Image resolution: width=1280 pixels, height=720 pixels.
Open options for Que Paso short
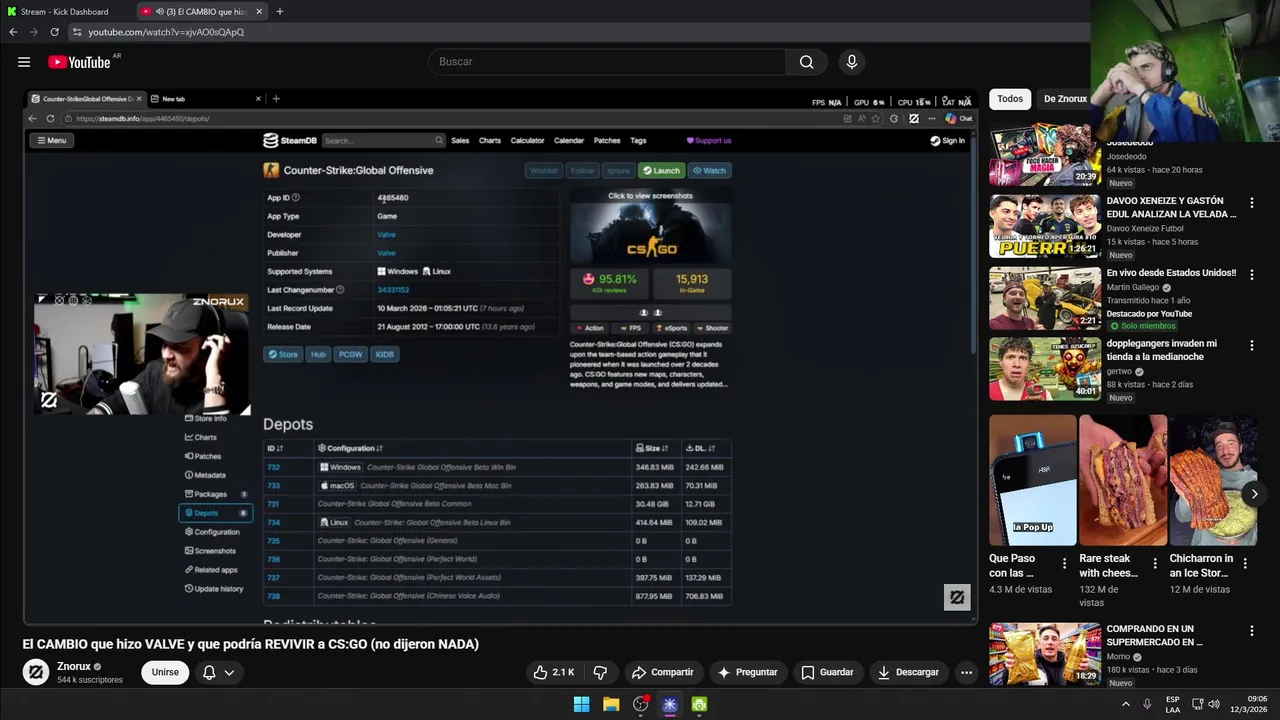pos(1064,564)
